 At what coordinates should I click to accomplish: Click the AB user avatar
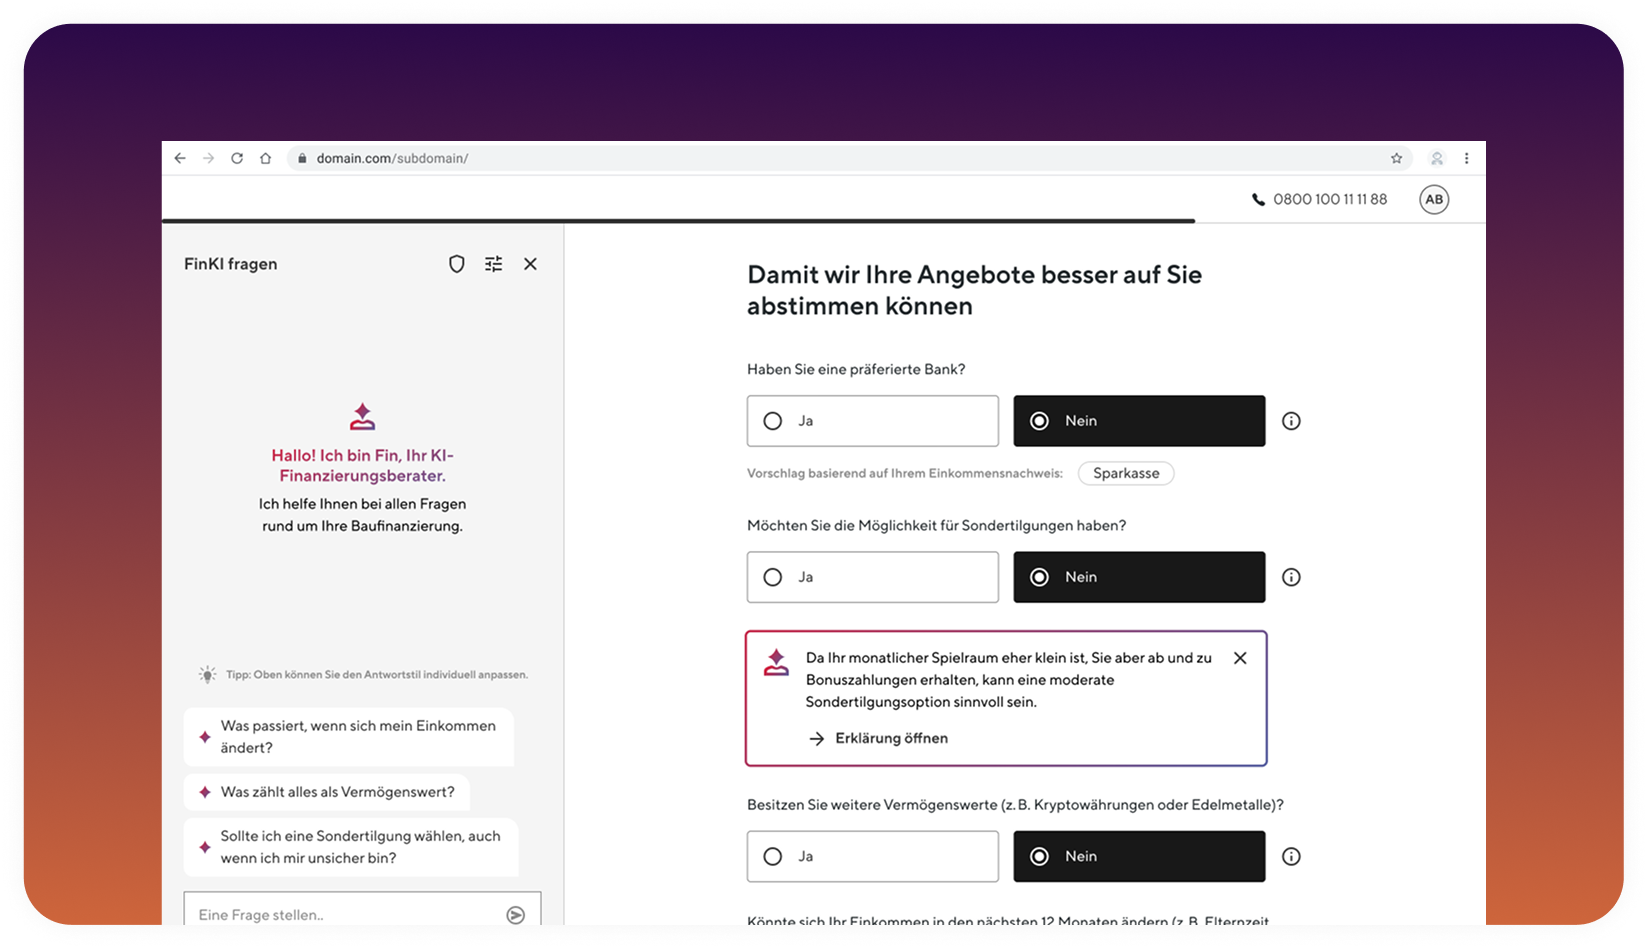(x=1434, y=199)
